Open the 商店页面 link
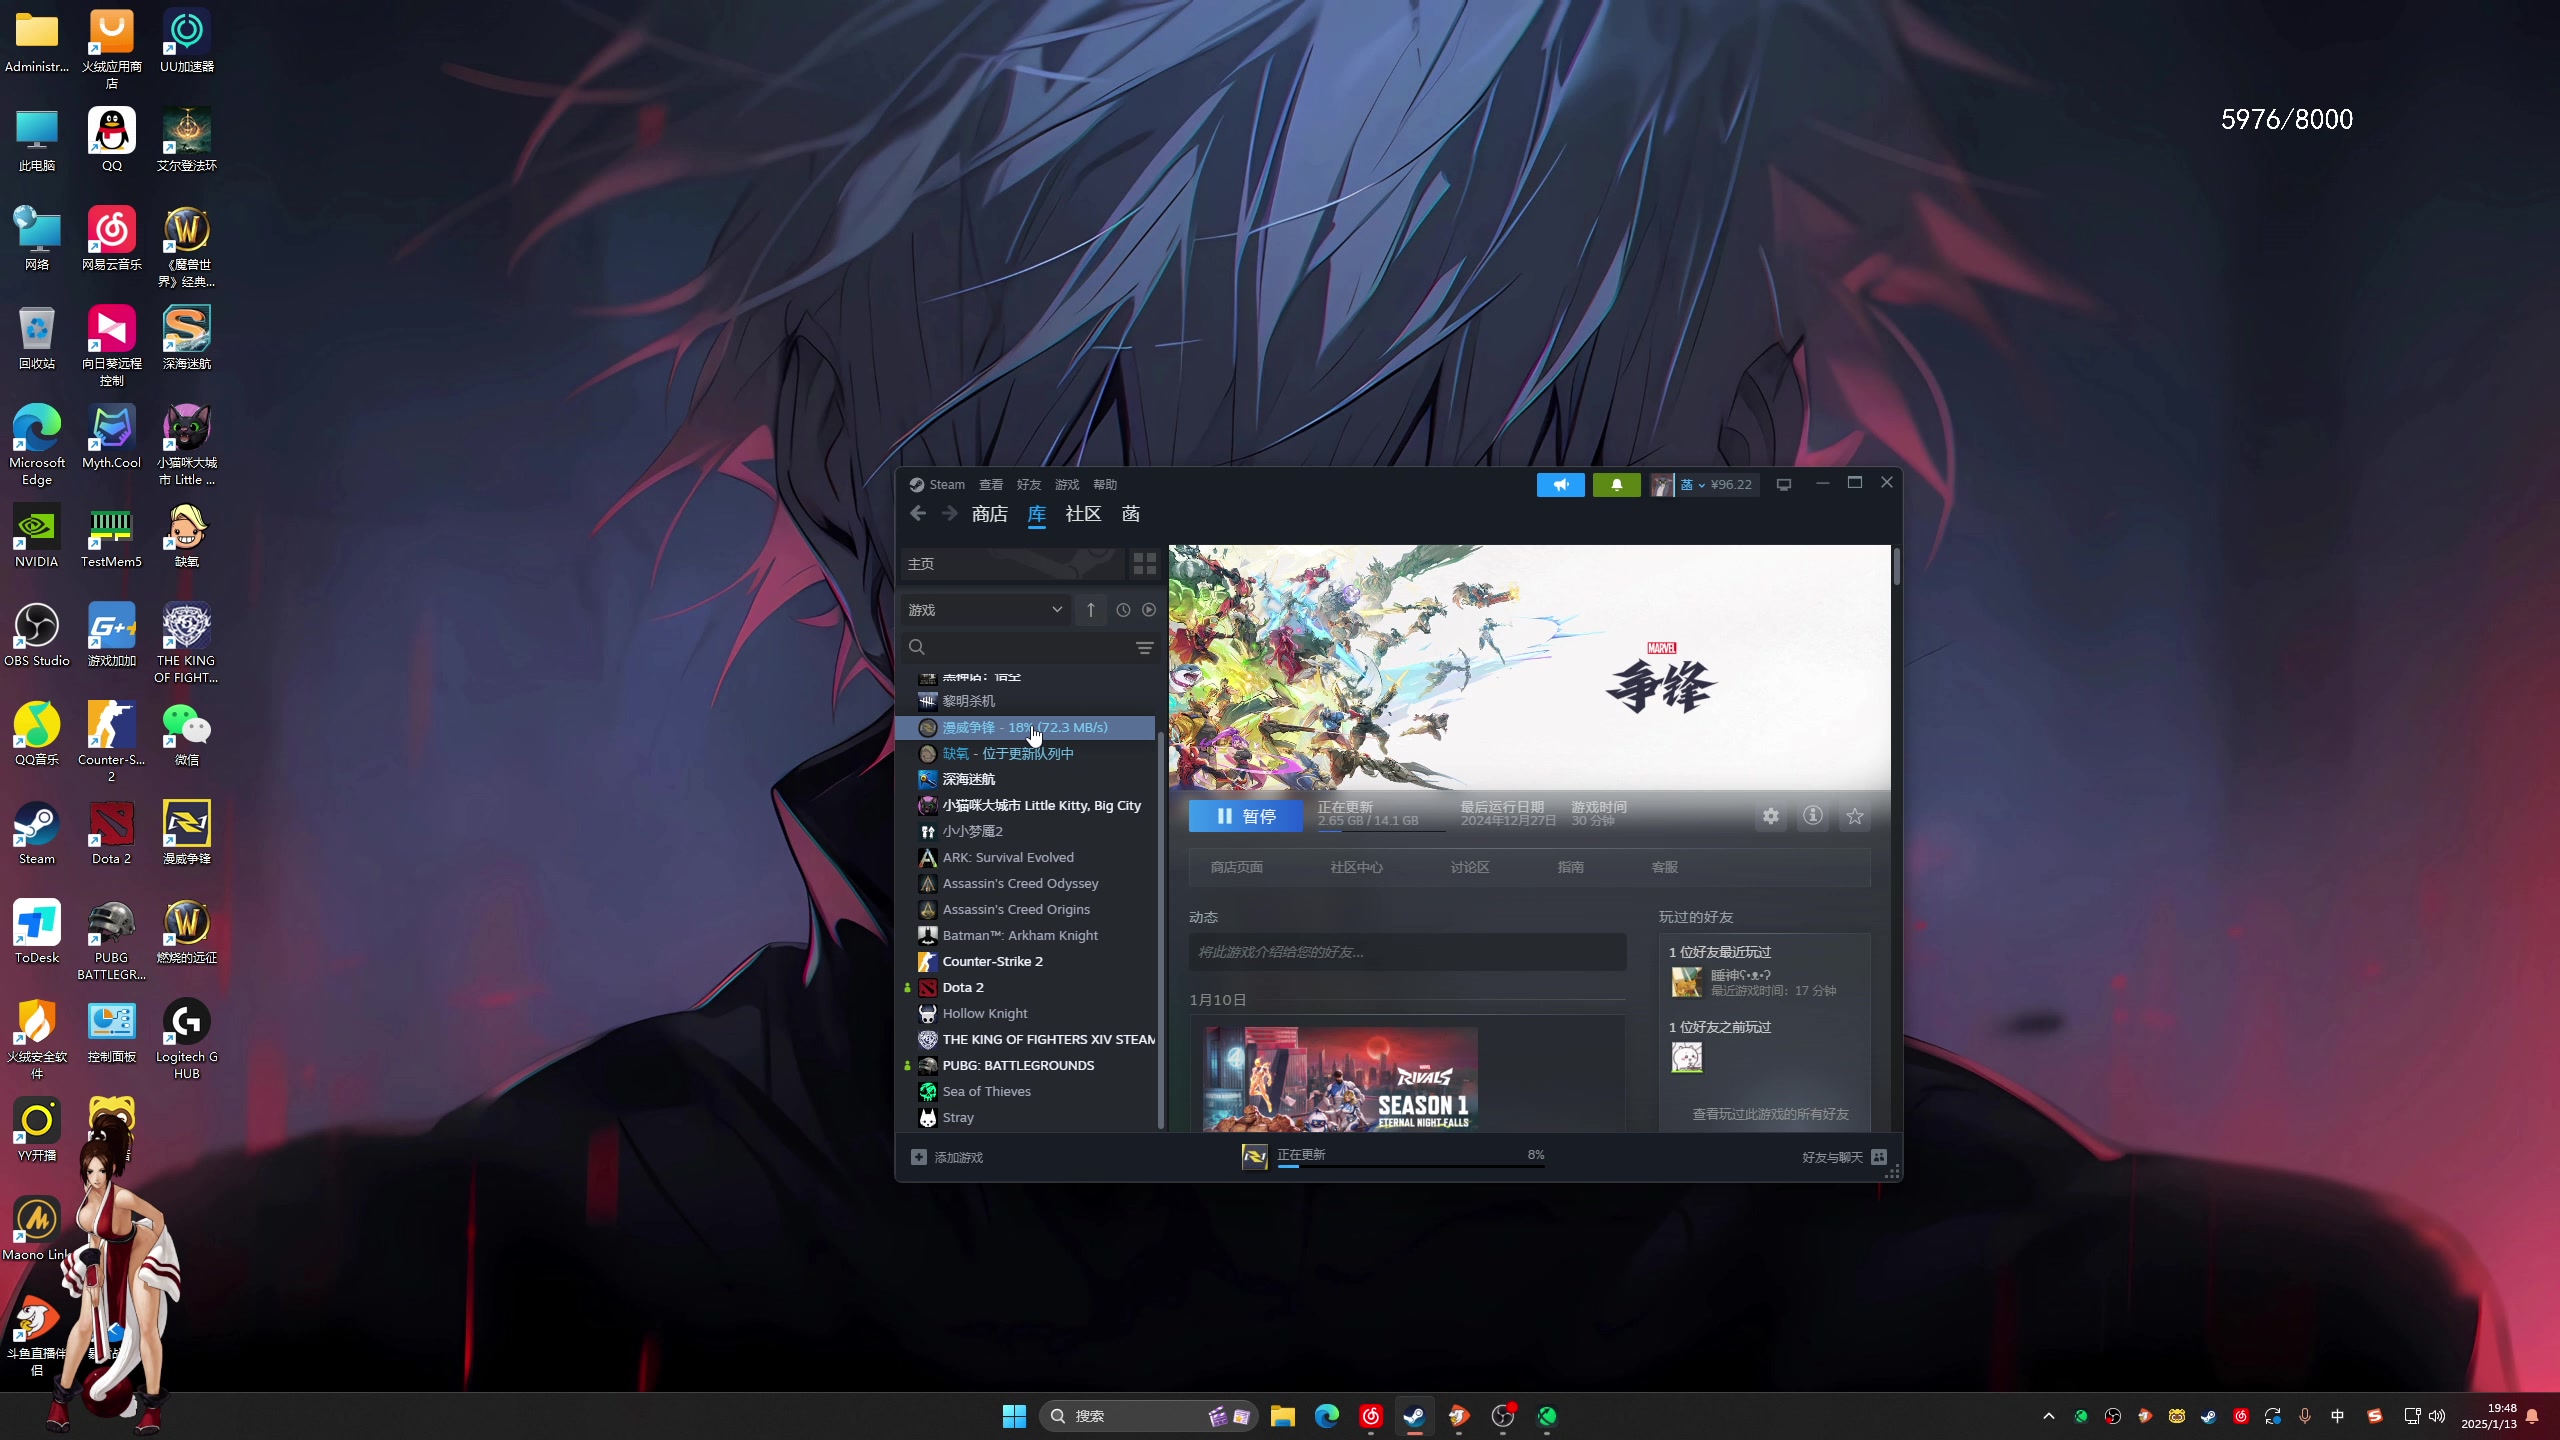The height and width of the screenshot is (1440, 2560). 1236,867
